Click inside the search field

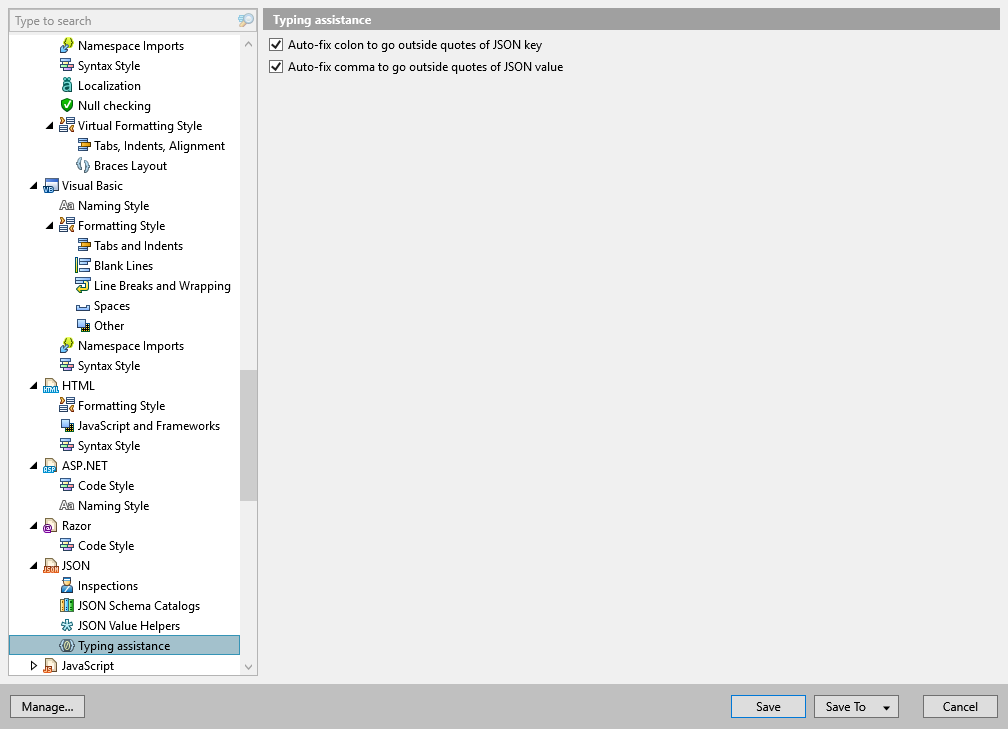tap(120, 20)
